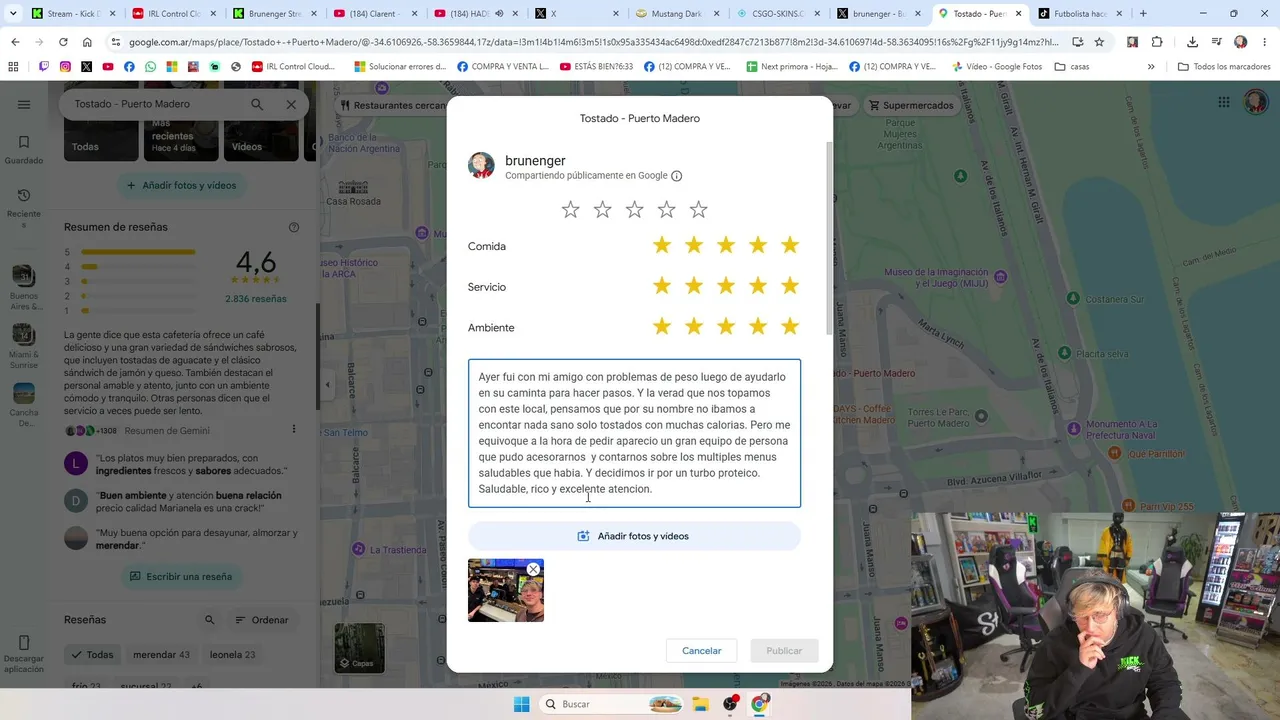Image resolution: width=1280 pixels, height=720 pixels.
Task: Click the Publicar button
Action: (784, 651)
